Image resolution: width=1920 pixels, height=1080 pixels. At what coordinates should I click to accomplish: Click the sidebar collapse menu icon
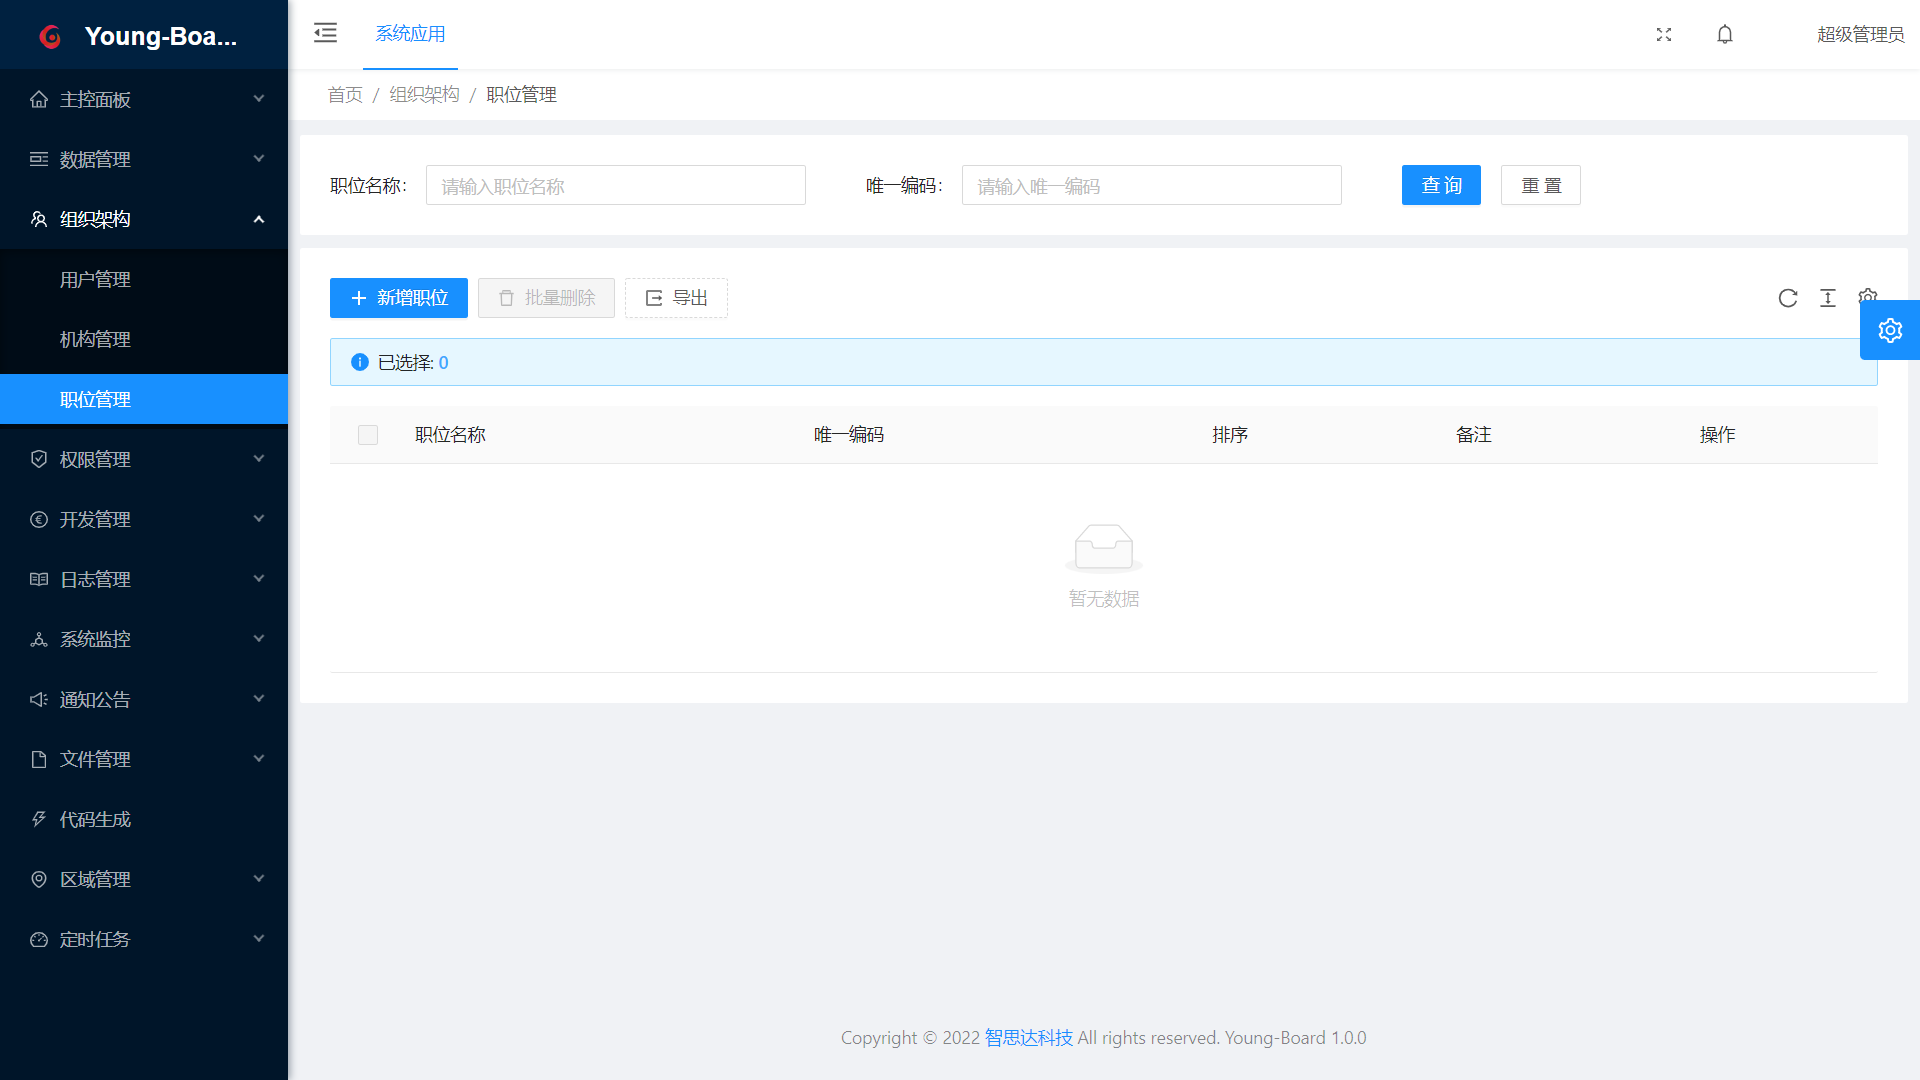click(325, 33)
